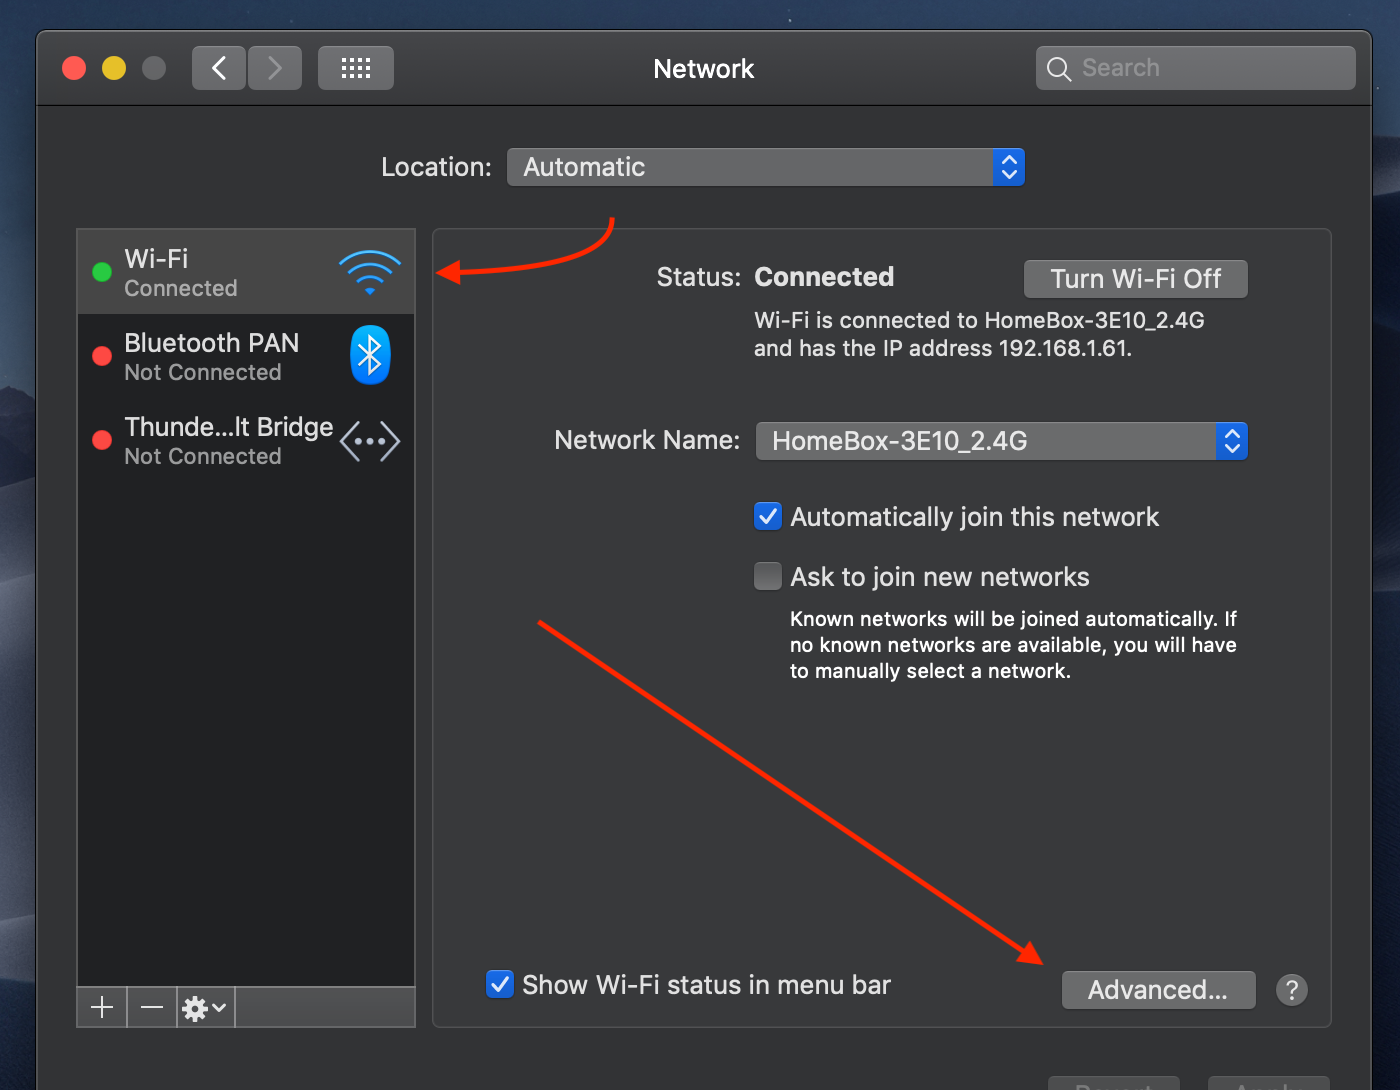Open the gear action menu below the services list
Image resolution: width=1400 pixels, height=1090 pixels.
tap(206, 1007)
